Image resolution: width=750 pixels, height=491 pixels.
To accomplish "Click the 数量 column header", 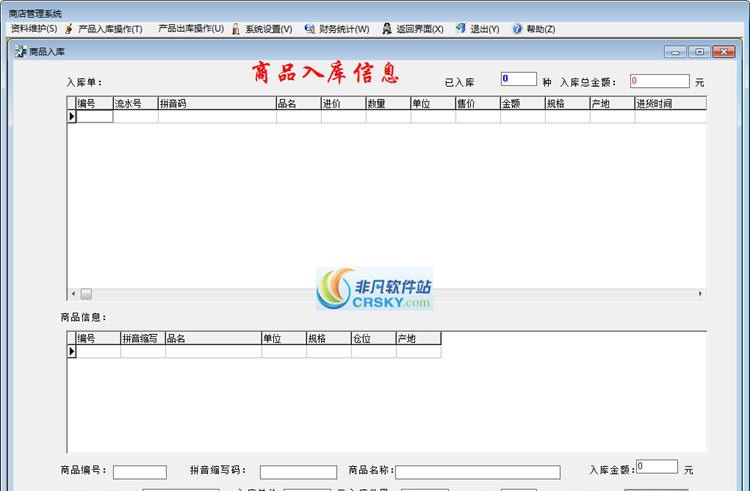I will click(388, 103).
